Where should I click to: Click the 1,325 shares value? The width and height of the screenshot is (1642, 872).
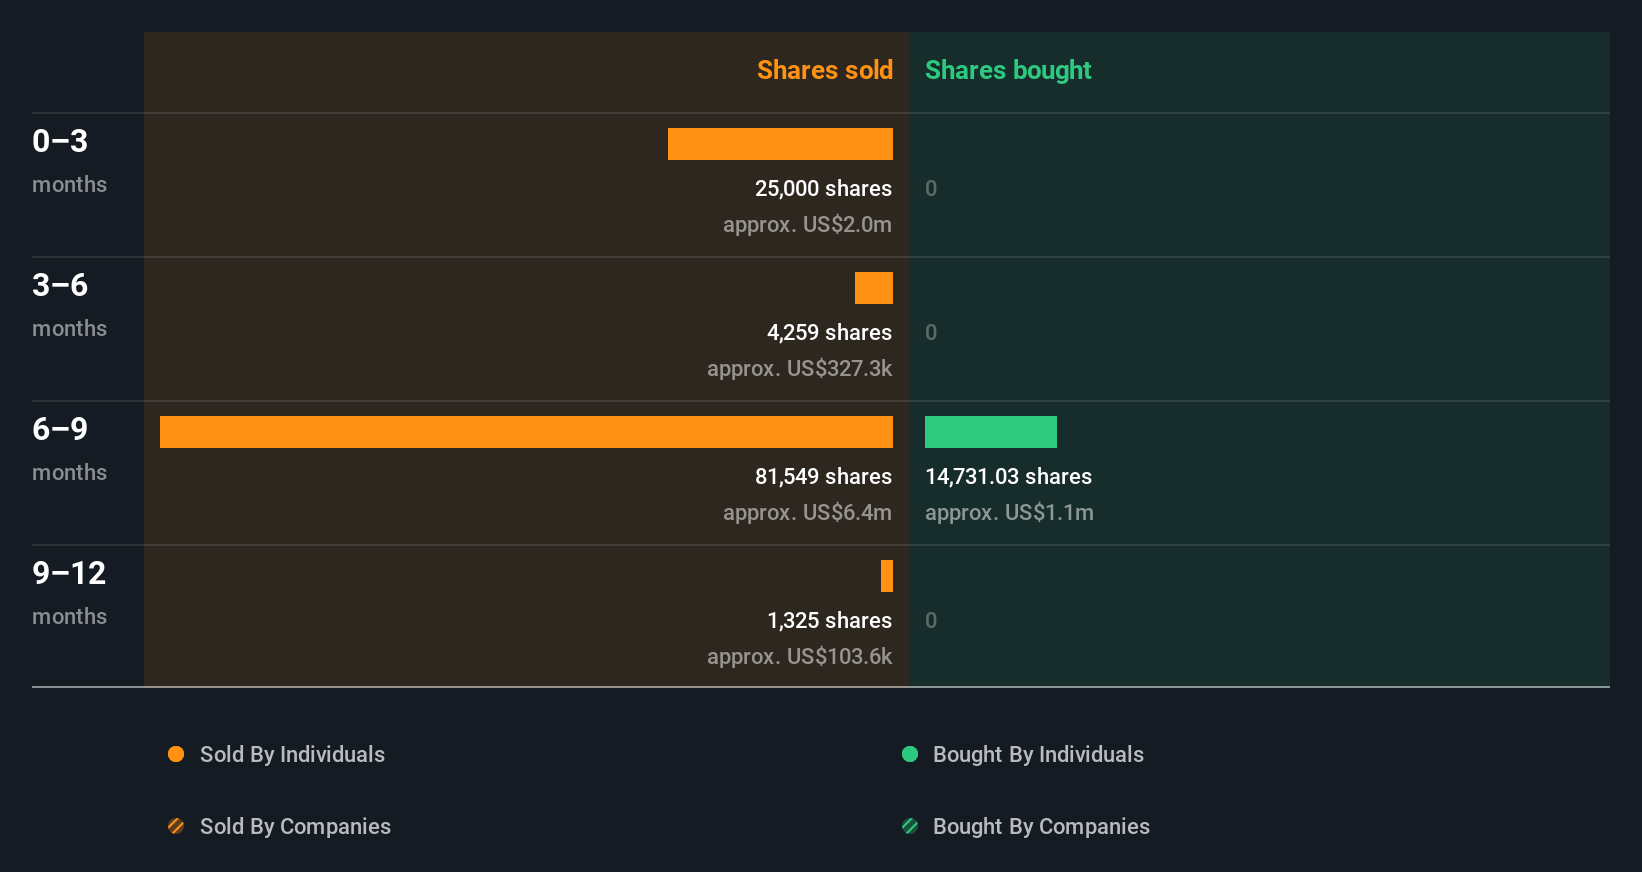829,620
